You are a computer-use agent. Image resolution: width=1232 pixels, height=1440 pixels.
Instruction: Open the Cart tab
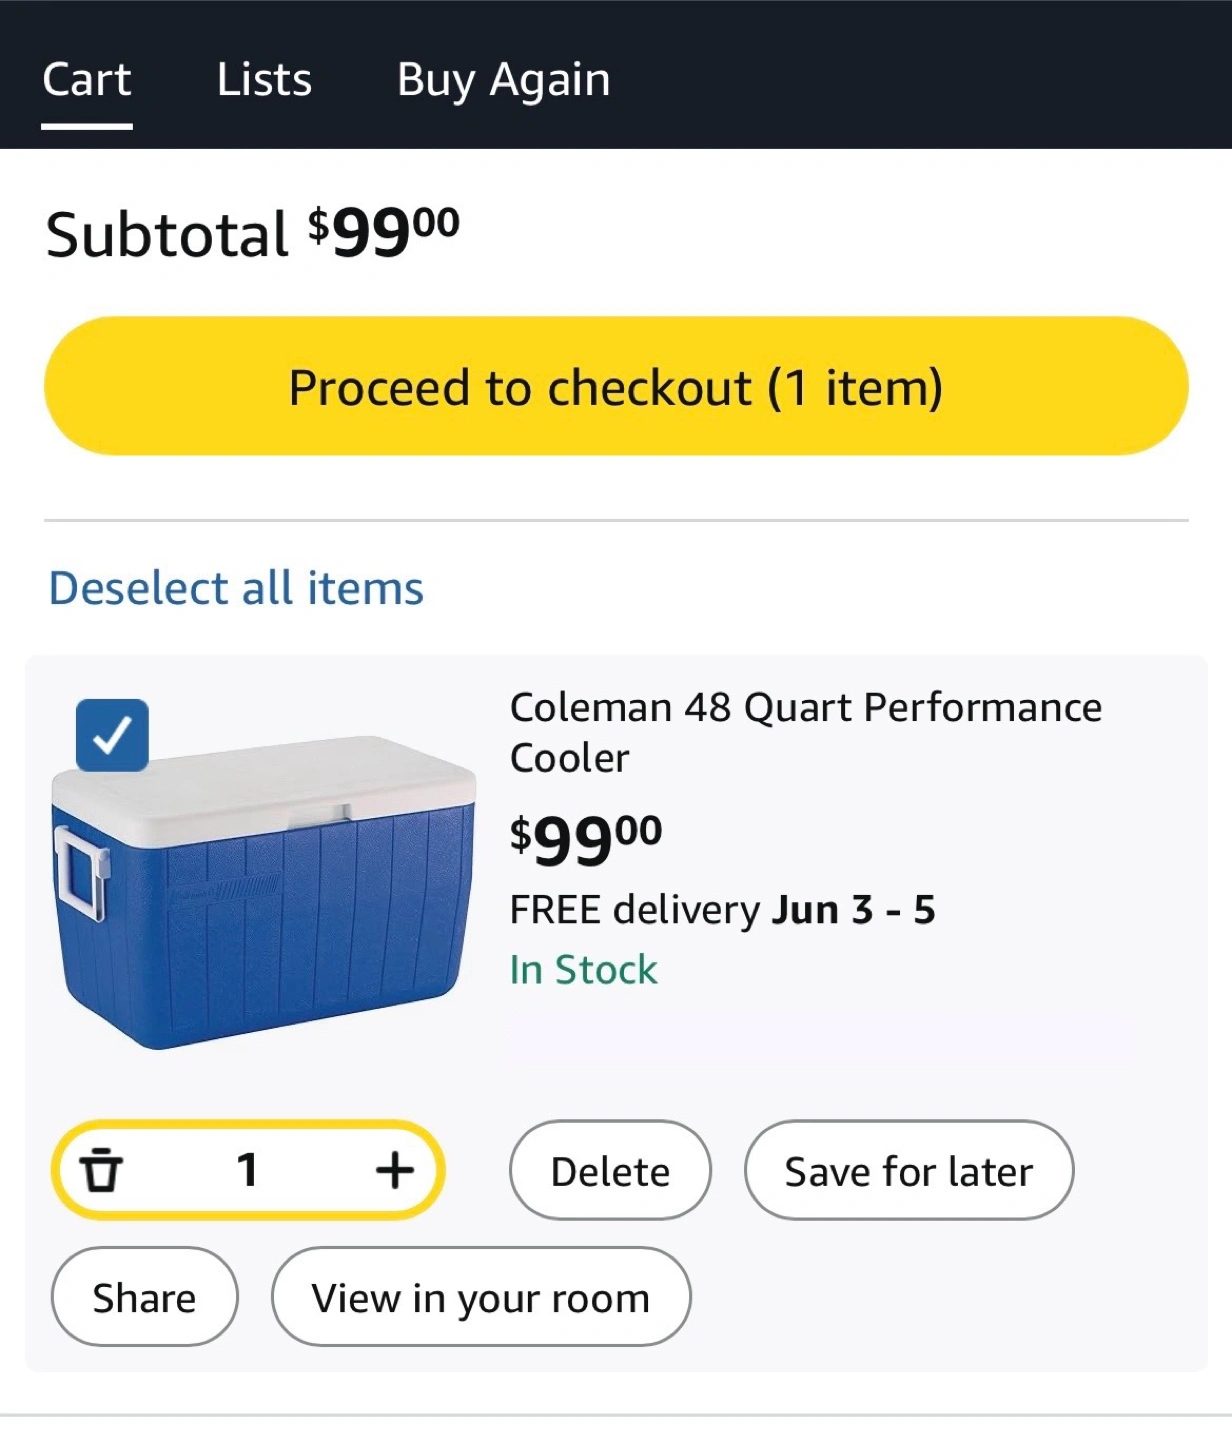tap(87, 80)
